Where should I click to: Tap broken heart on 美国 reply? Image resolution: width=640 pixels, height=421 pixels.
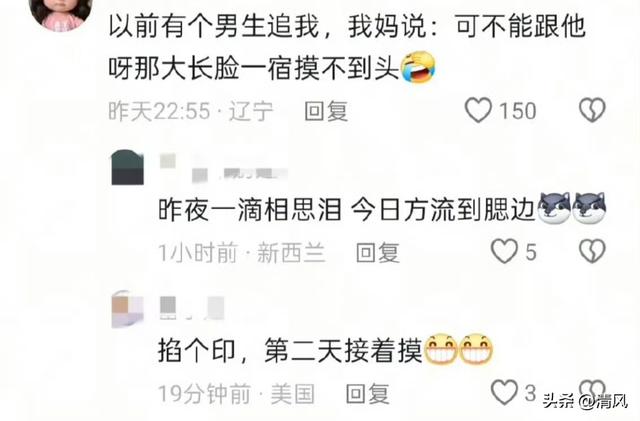tap(592, 390)
